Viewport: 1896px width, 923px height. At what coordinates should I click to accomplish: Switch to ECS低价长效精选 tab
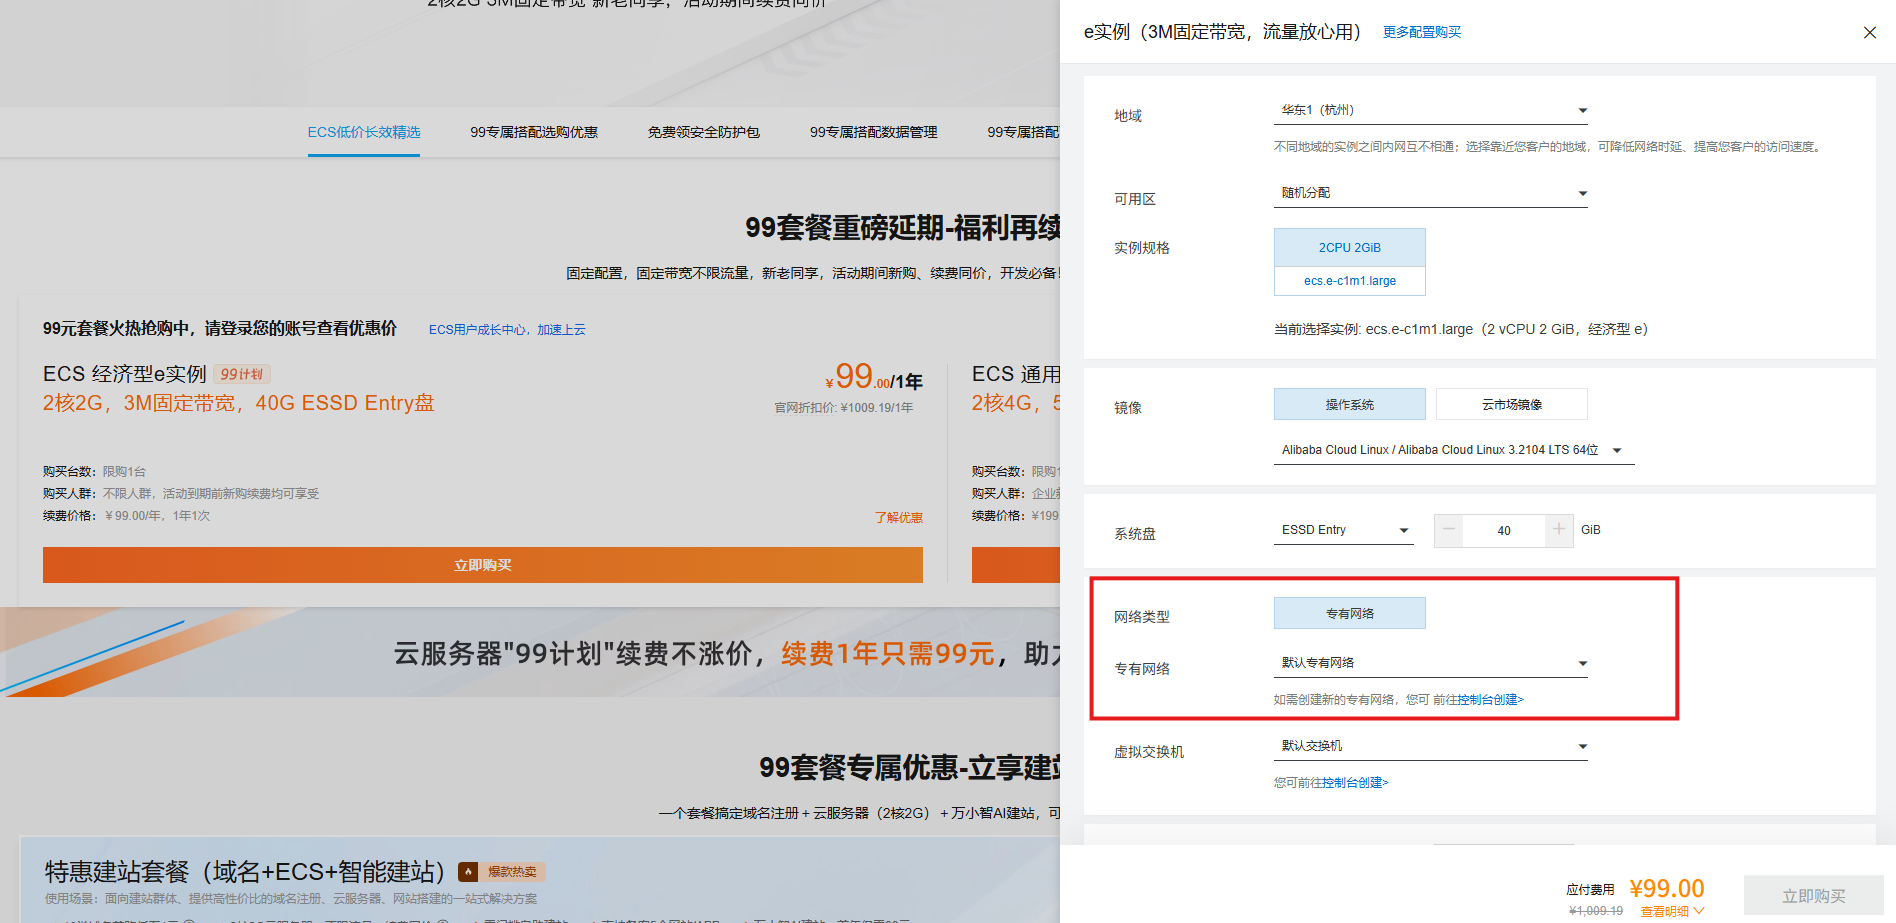[364, 132]
